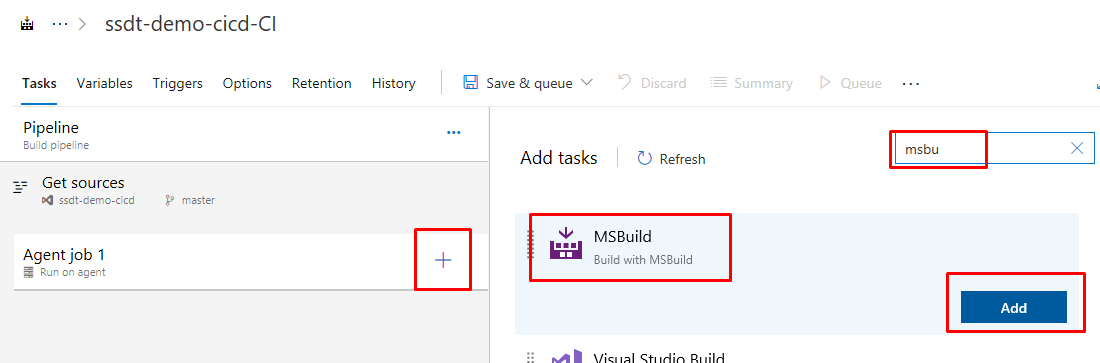The image size is (1100, 363).
Task: Open the Pipeline more options menu
Action: pos(454,132)
